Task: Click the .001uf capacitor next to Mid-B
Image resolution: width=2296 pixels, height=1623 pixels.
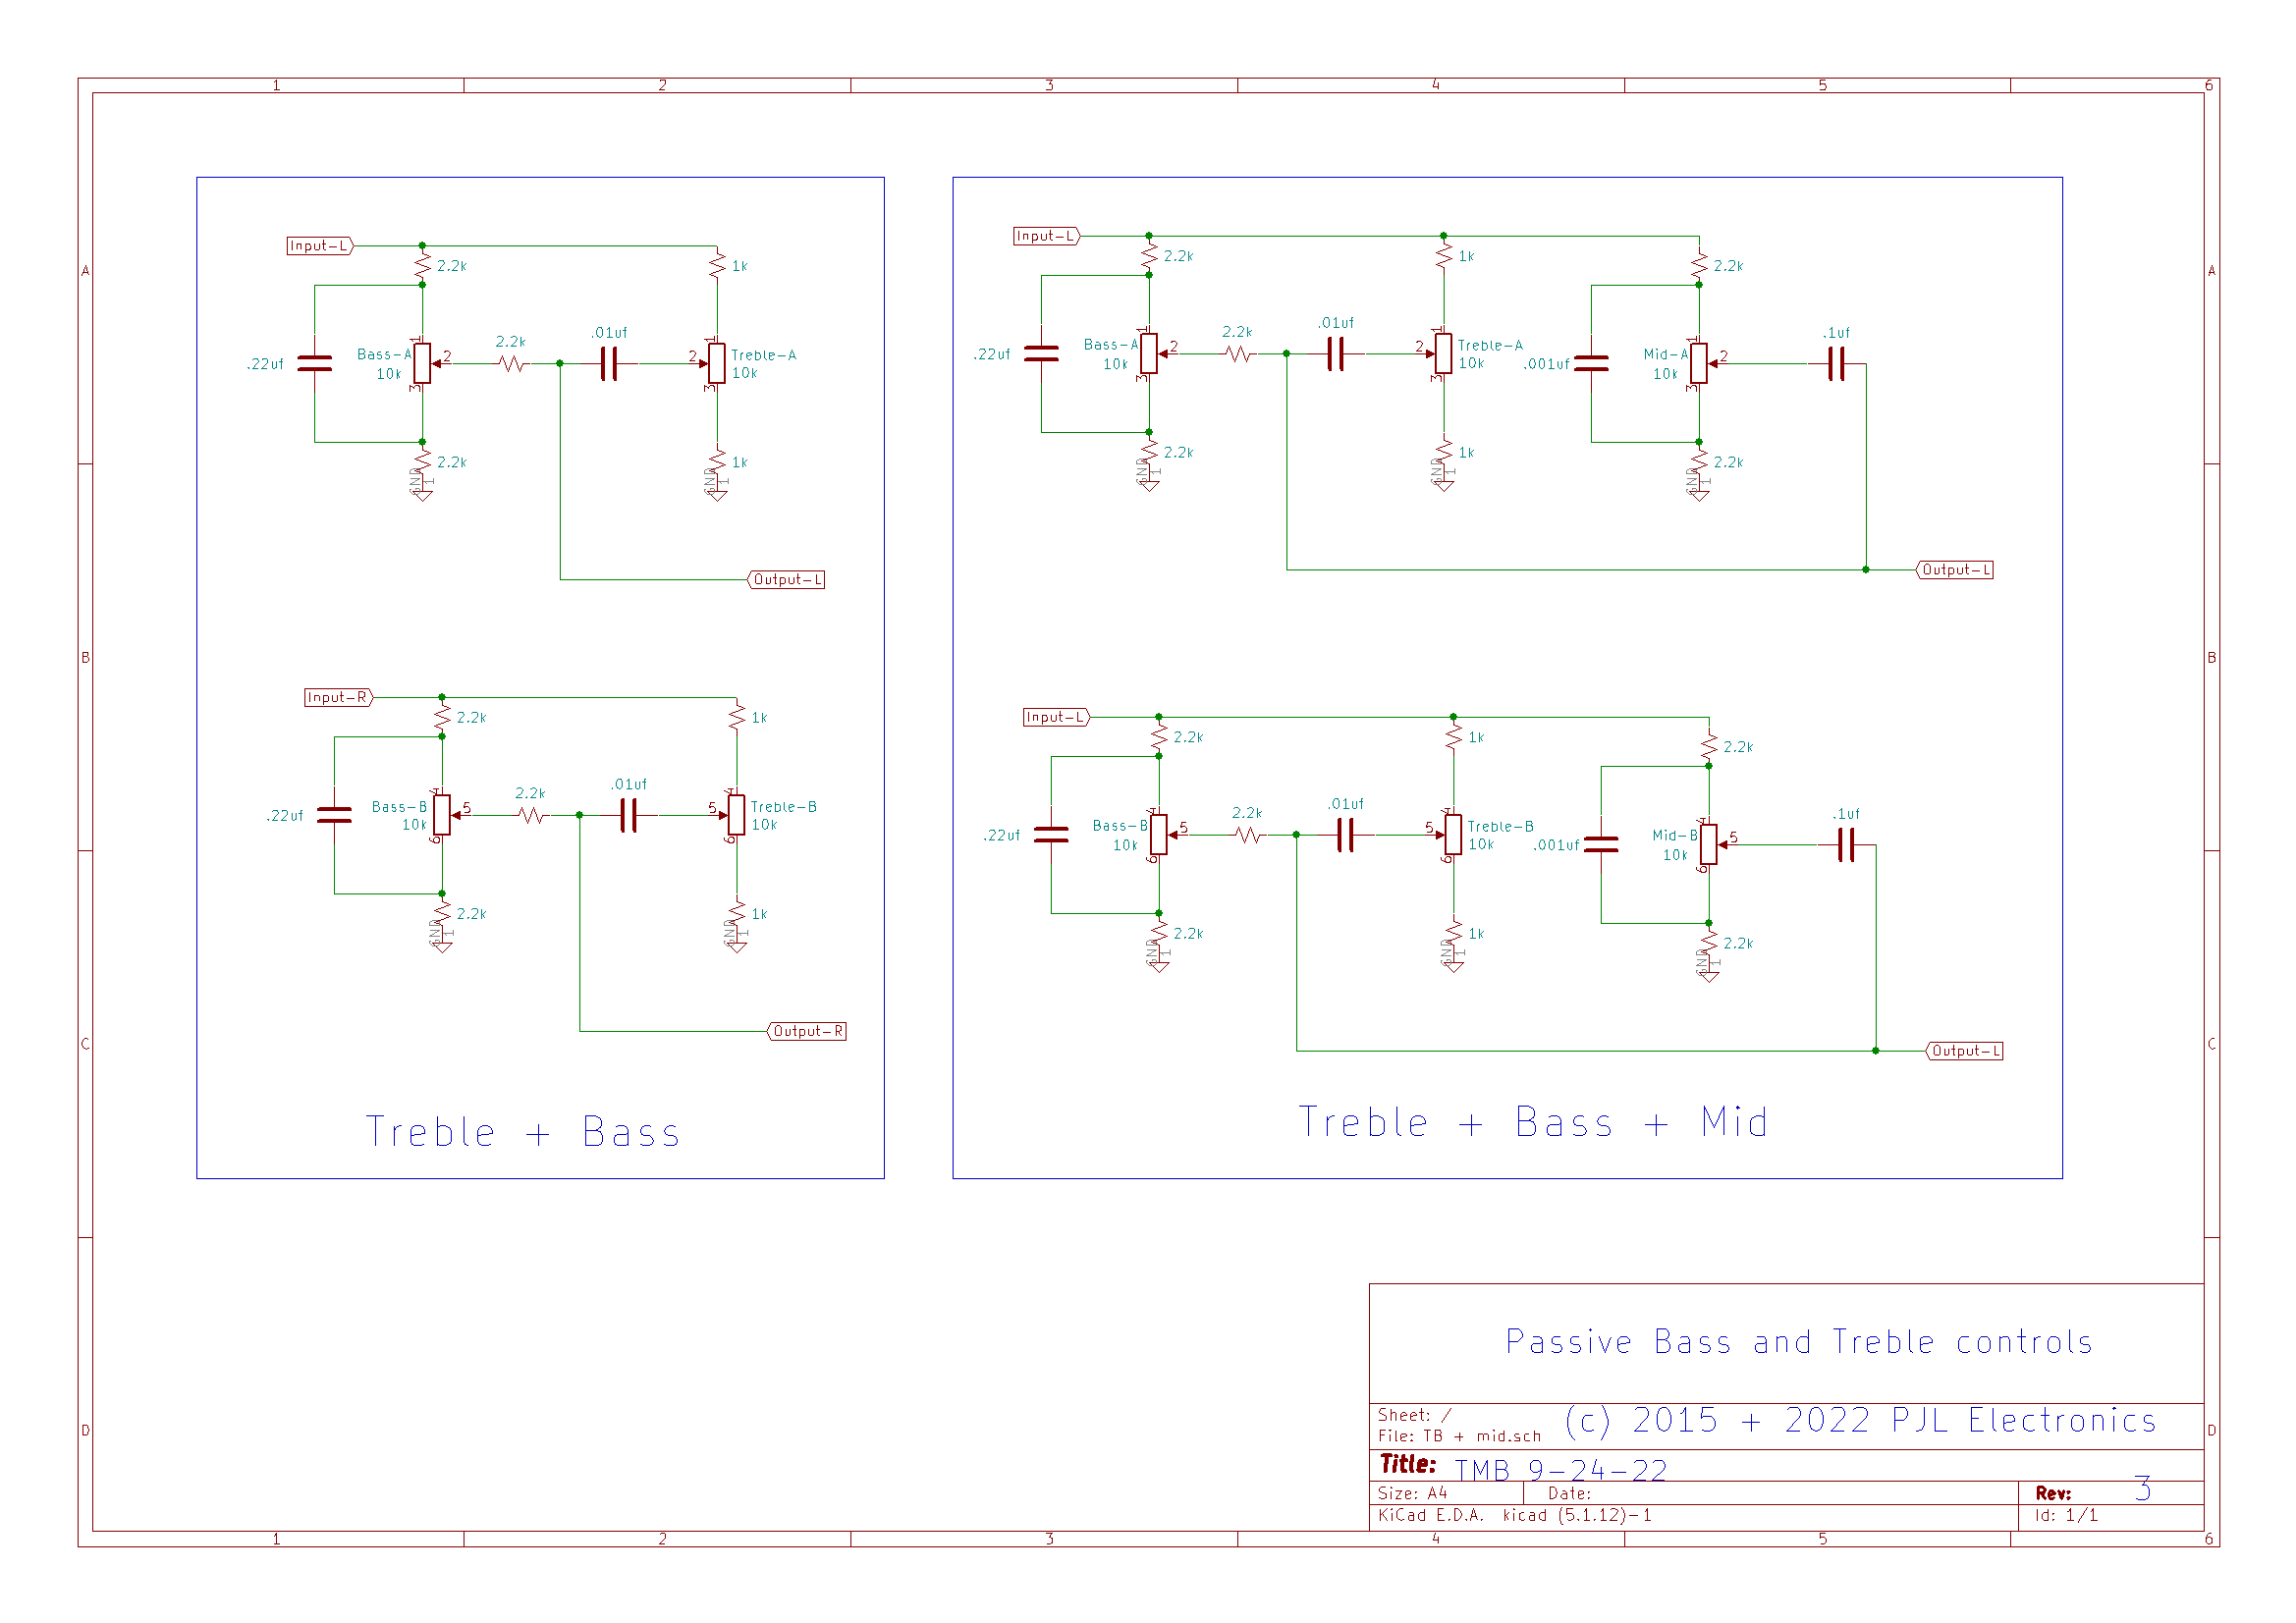Action: click(1601, 845)
